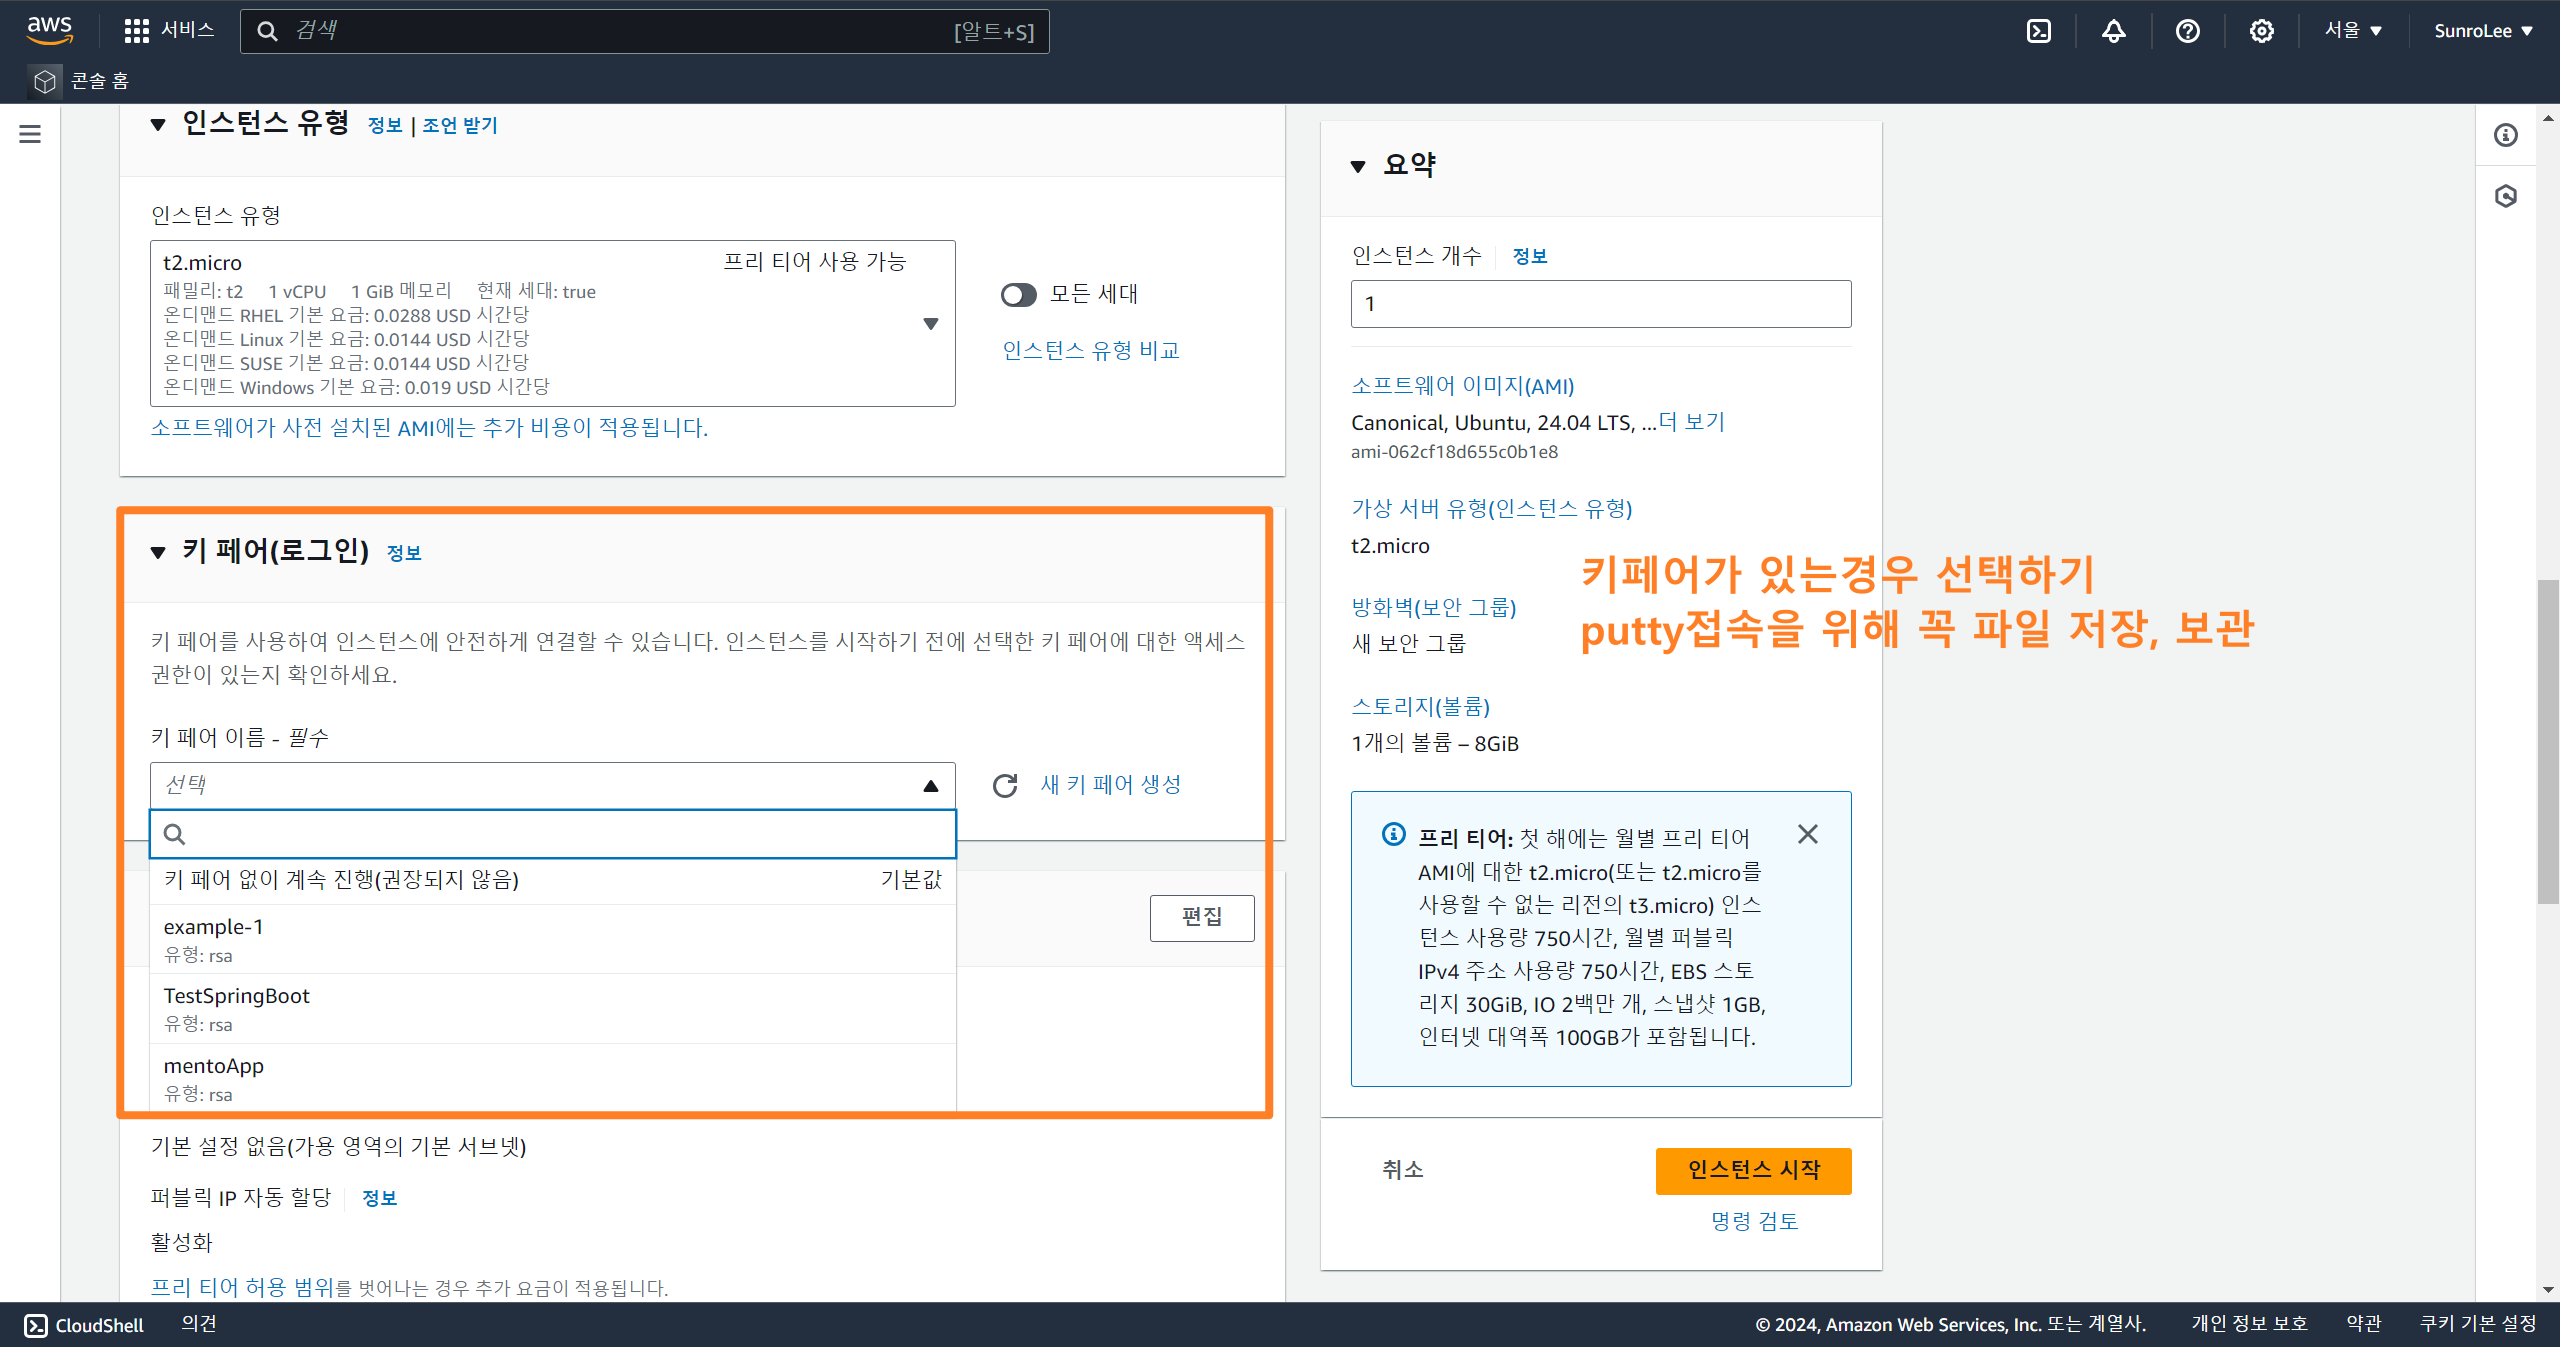This screenshot has width=2560, height=1347.
Task: Collapse the 키 페어(로그인) section
Action: click(158, 552)
